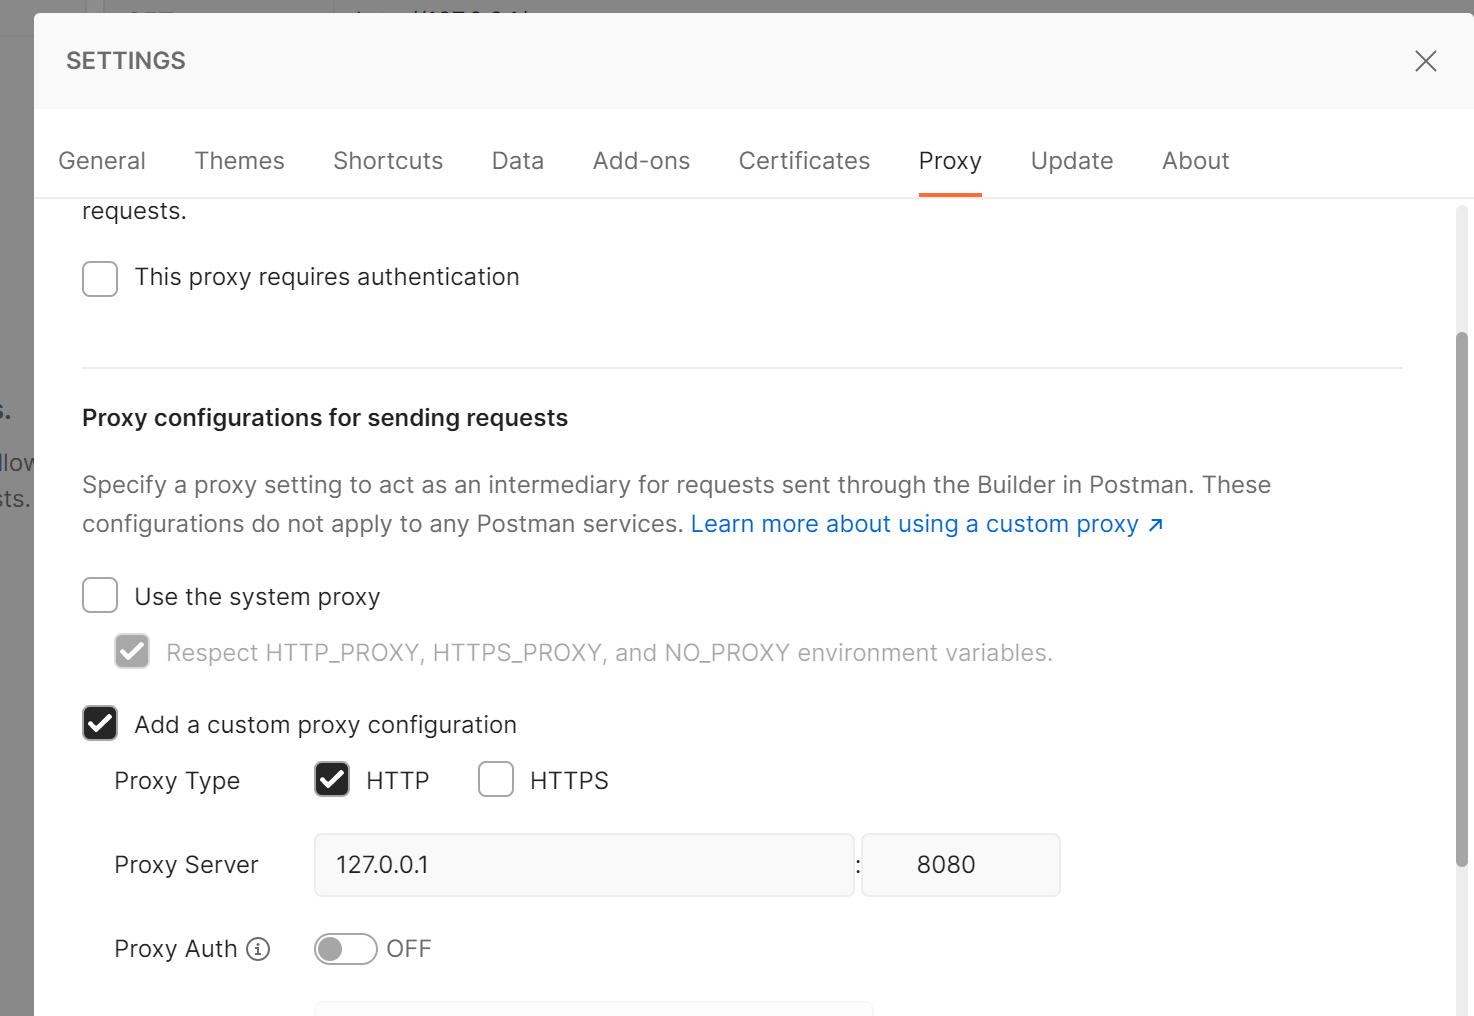This screenshot has height=1016, width=1474.
Task: Enable the HTTPS proxy type checkbox
Action: pos(496,779)
